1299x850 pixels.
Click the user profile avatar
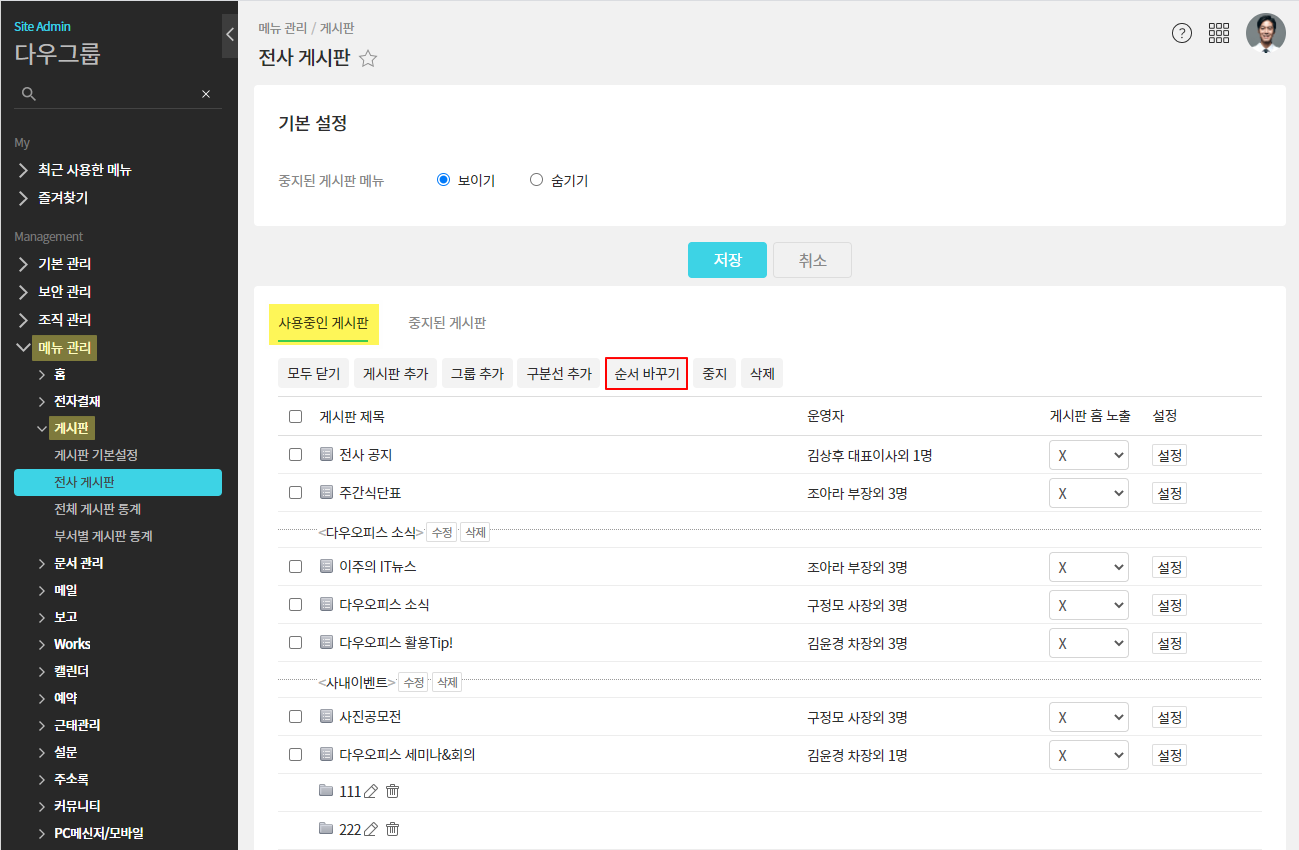click(1265, 33)
